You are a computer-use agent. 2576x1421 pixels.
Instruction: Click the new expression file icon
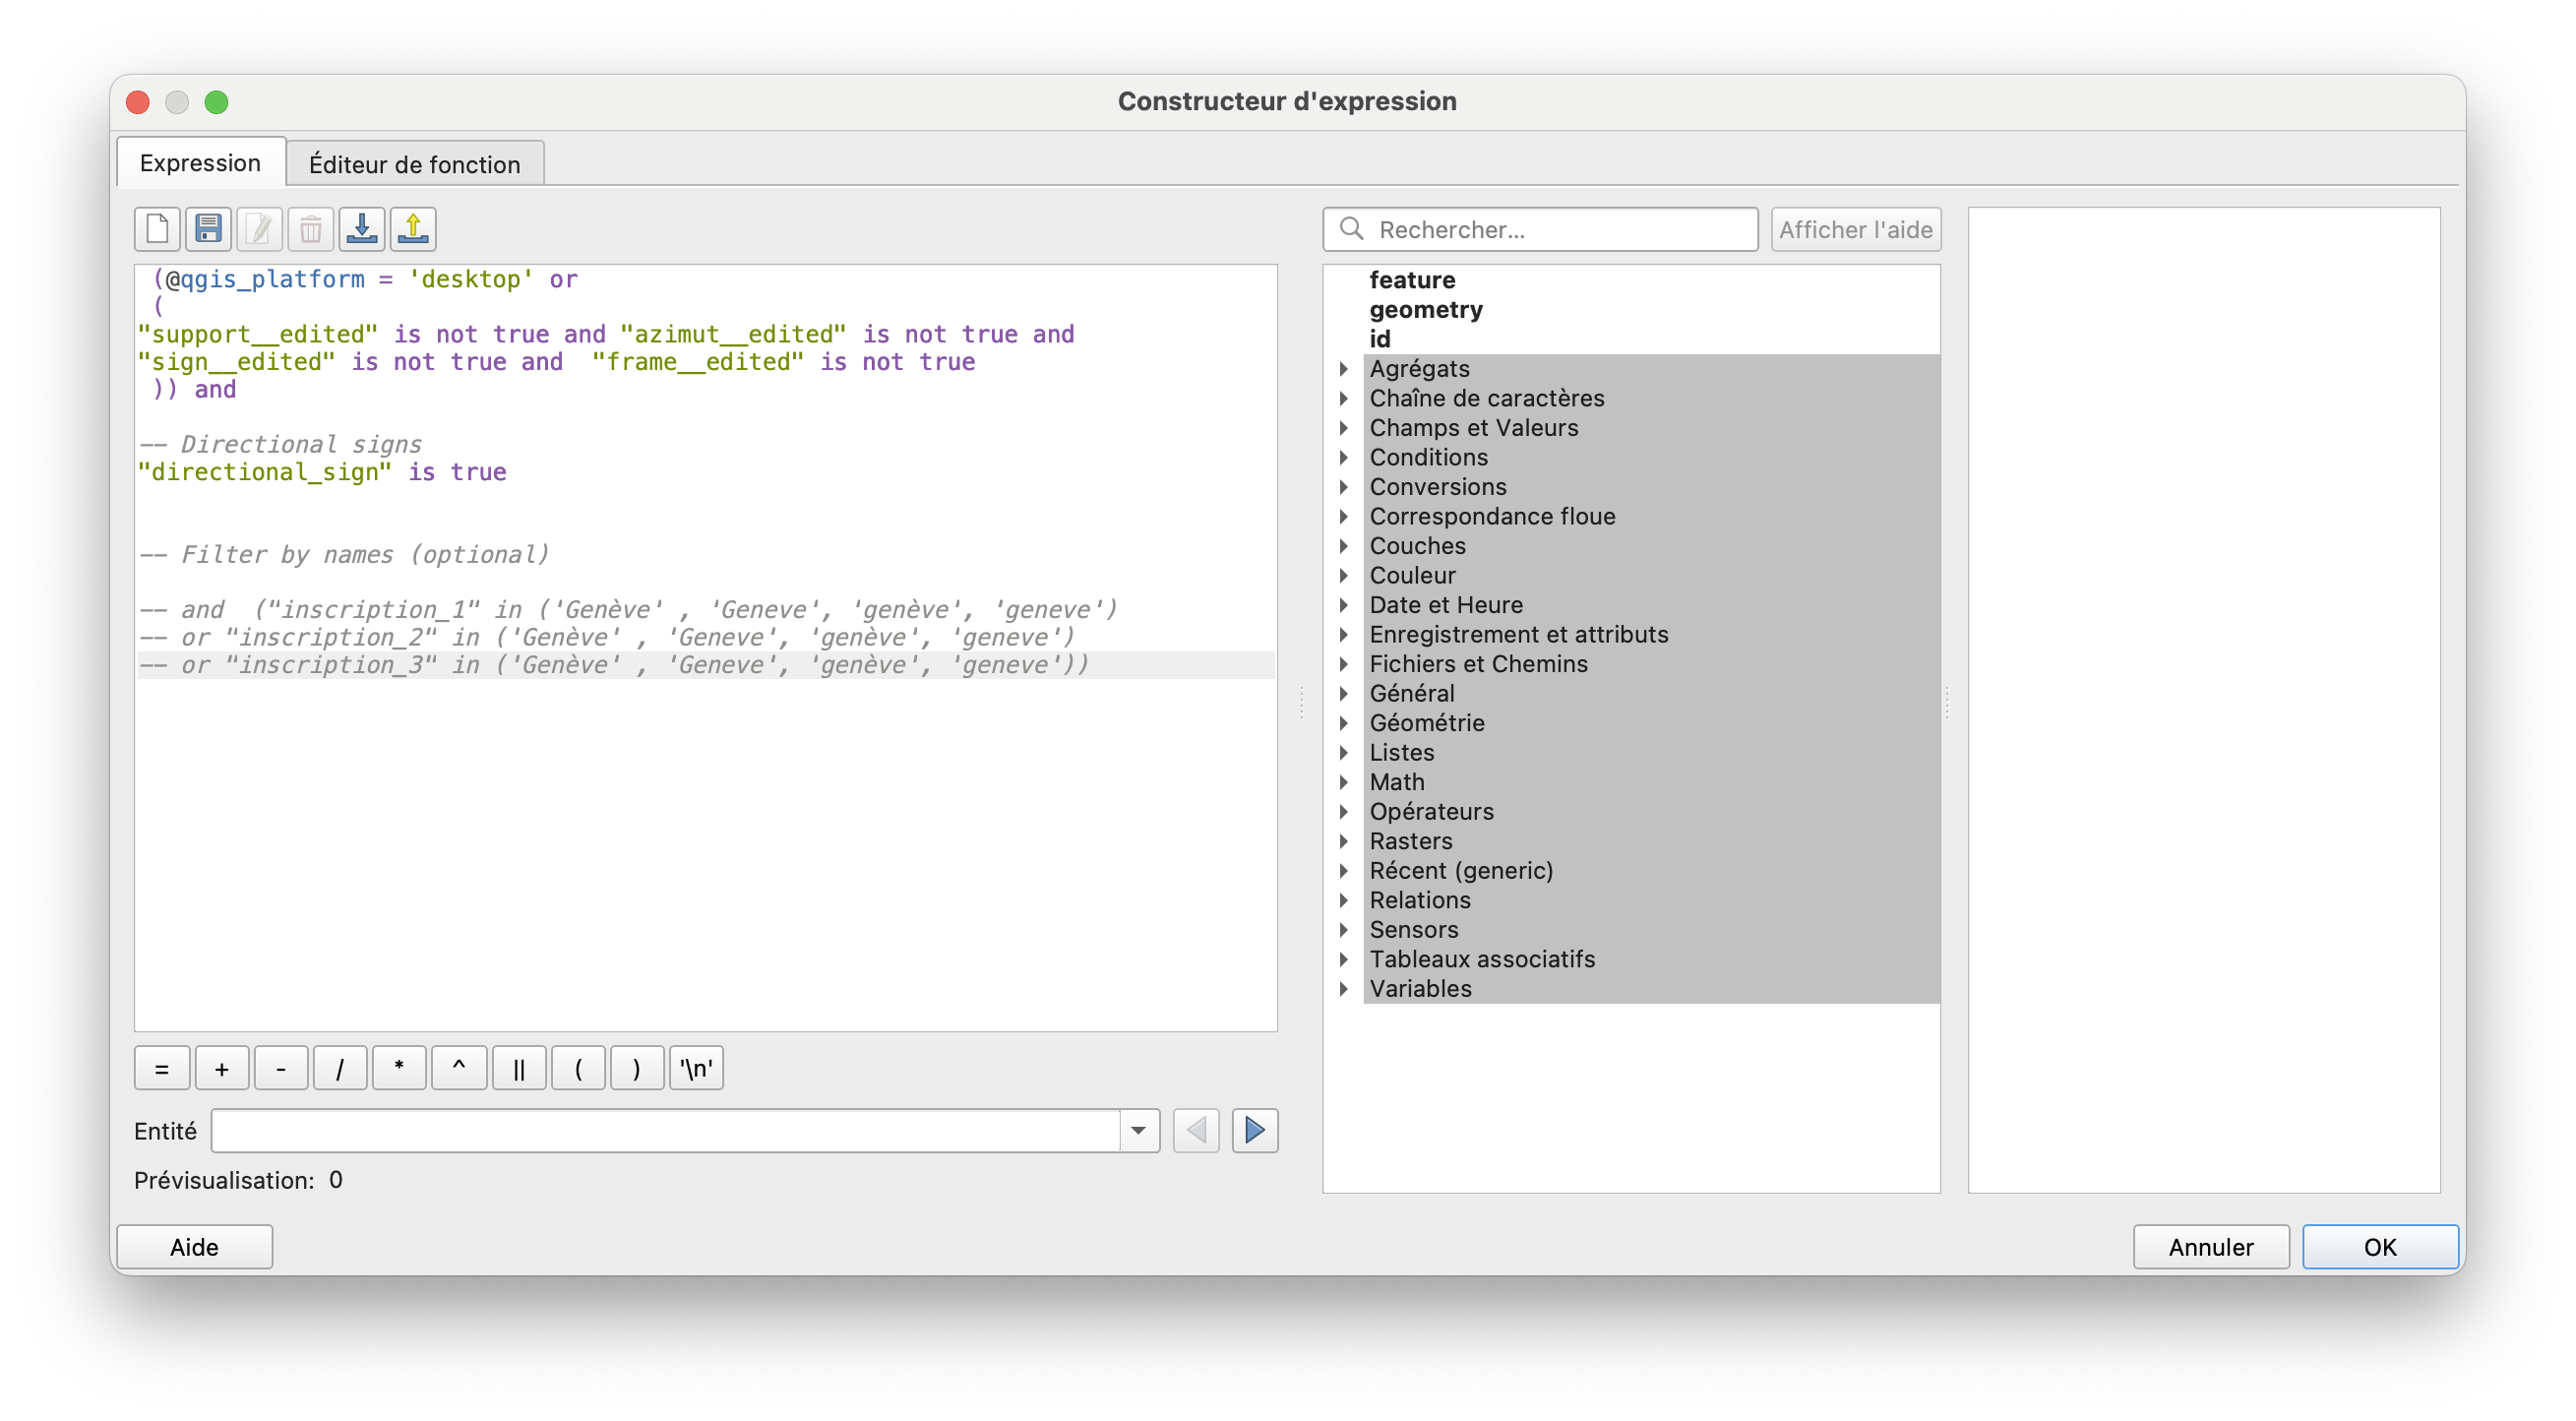coord(157,229)
